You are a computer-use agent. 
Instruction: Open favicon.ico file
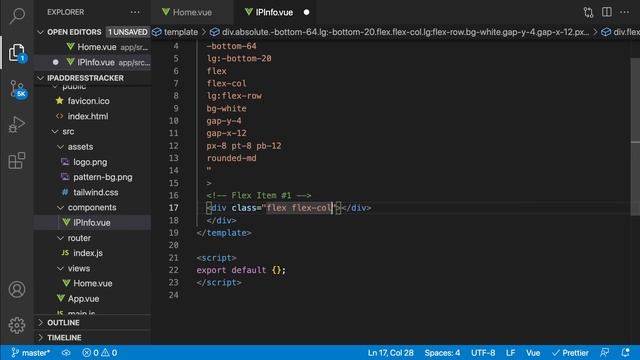click(x=89, y=101)
